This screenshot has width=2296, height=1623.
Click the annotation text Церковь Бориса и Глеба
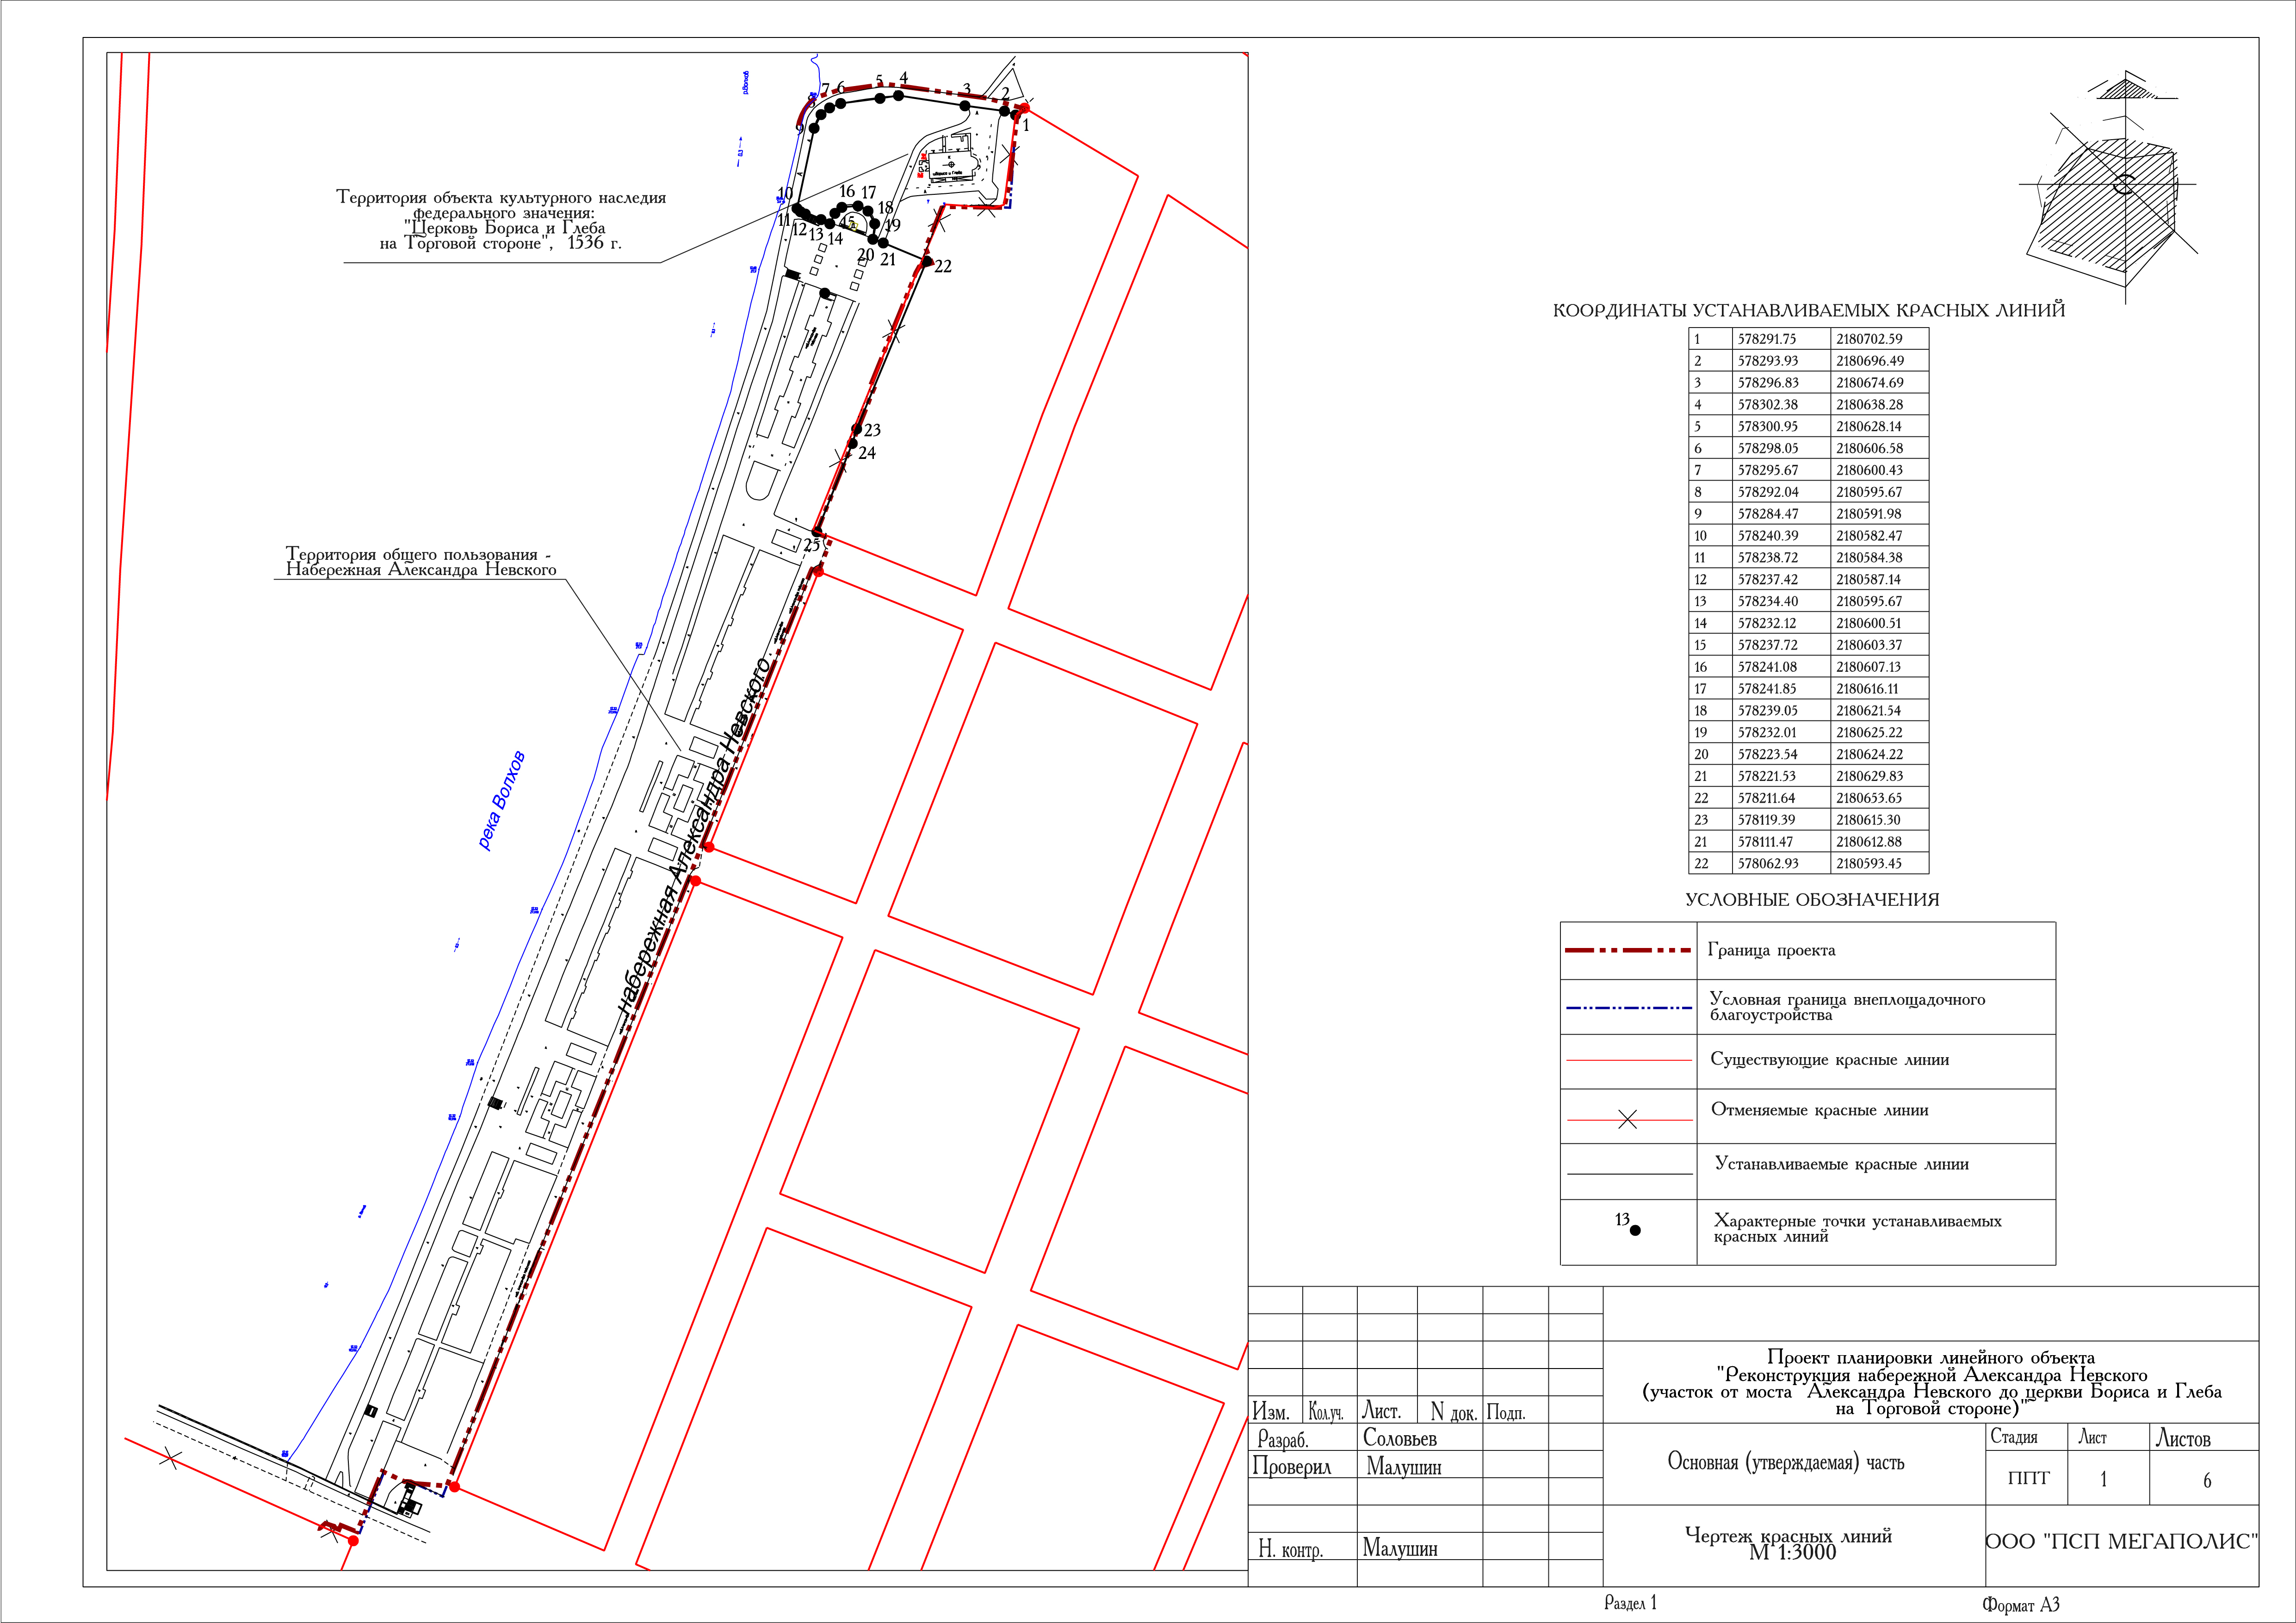pyautogui.click(x=505, y=227)
